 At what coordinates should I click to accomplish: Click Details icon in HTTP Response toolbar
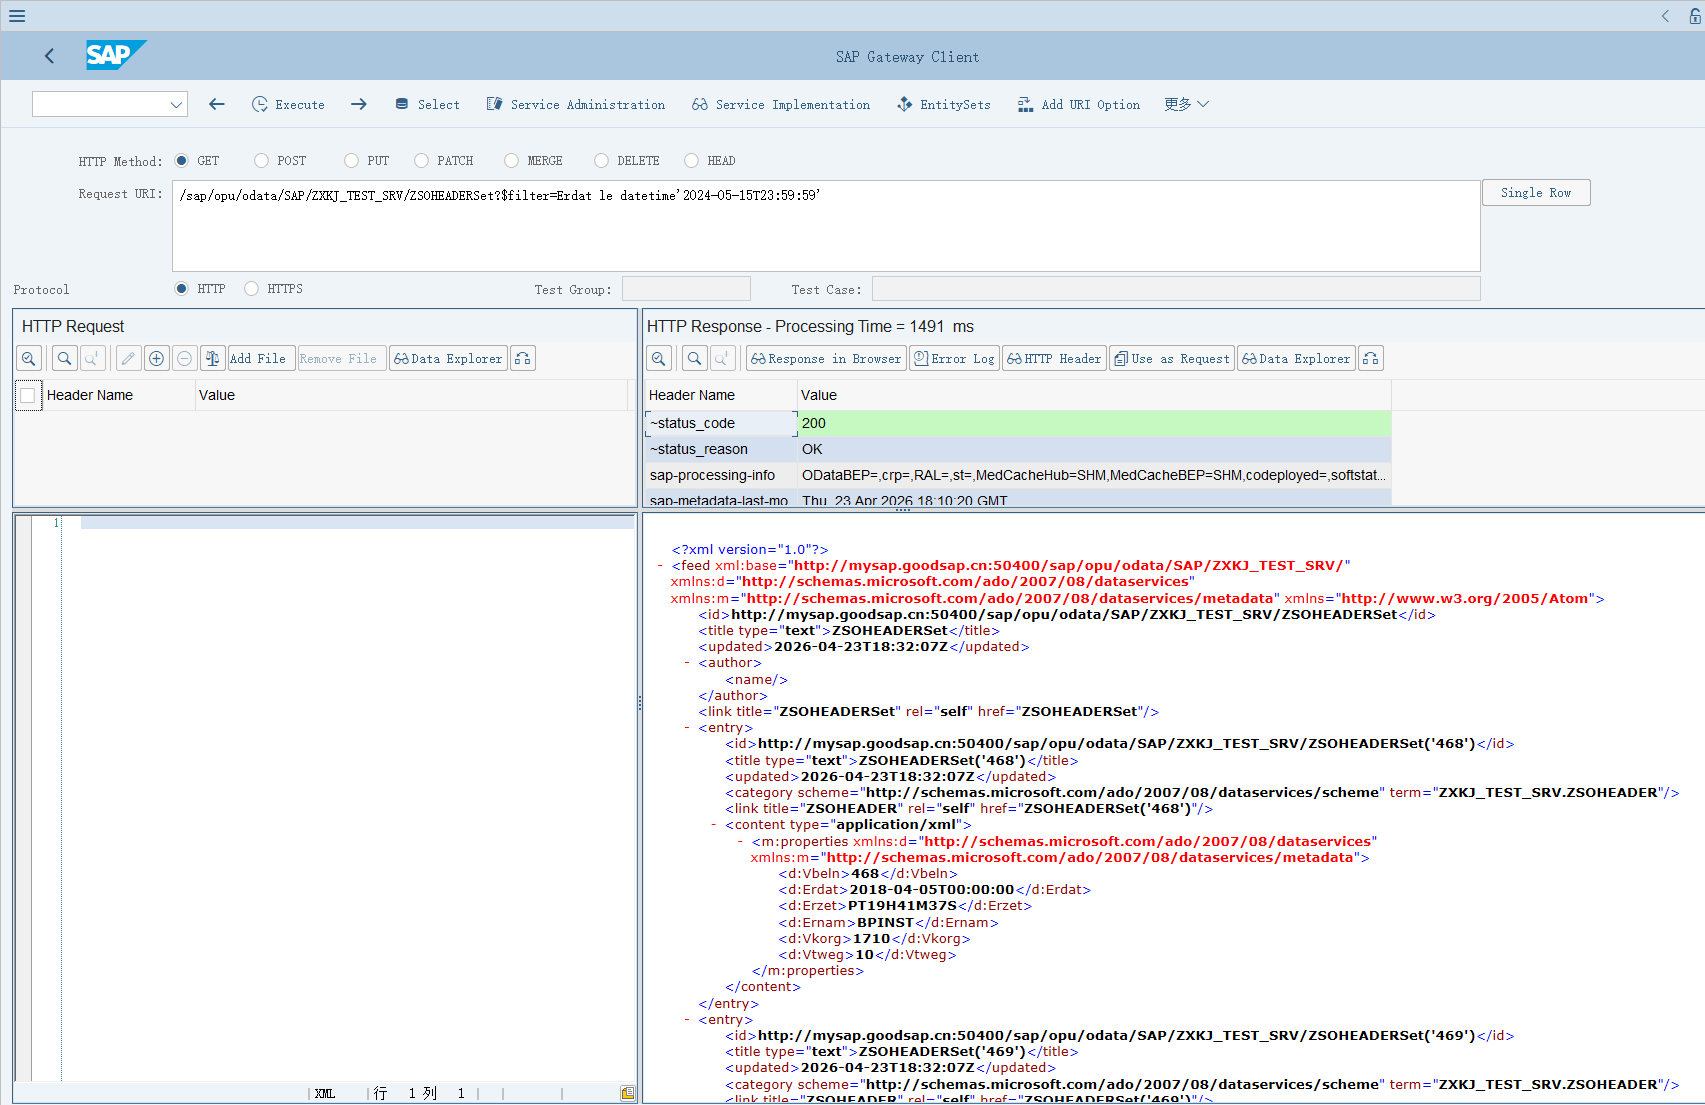[x=659, y=358]
